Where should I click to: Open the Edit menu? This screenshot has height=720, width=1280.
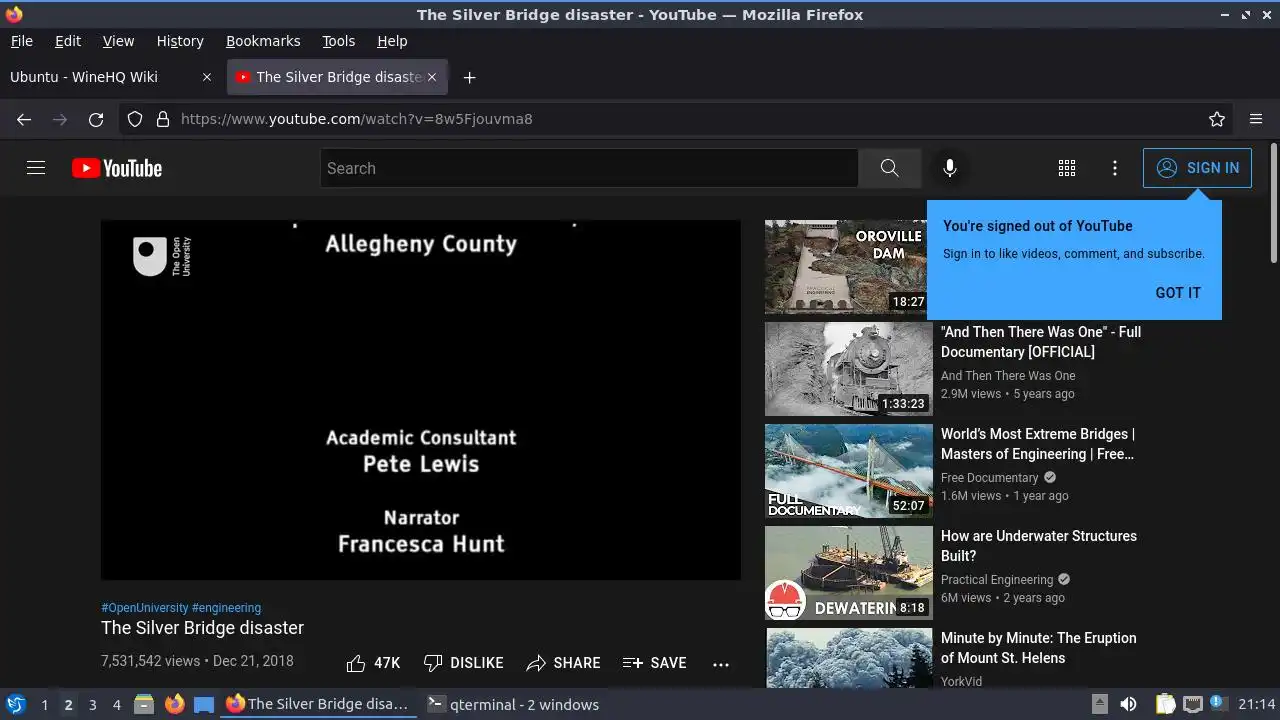[68, 41]
